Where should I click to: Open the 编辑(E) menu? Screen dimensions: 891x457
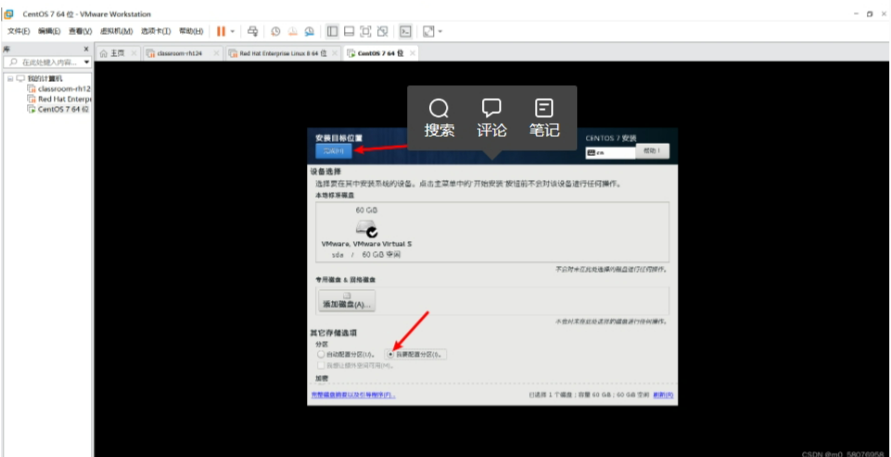point(49,31)
